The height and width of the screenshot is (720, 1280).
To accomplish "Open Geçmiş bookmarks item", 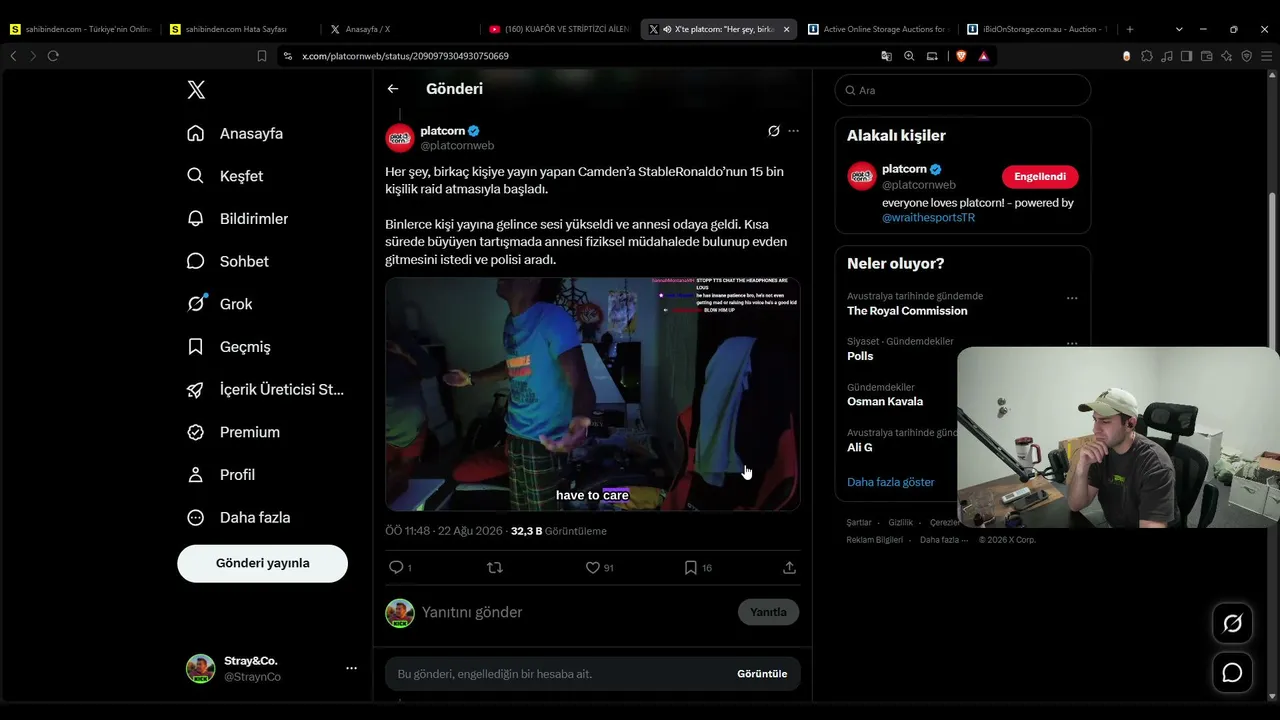I will pos(229,346).
